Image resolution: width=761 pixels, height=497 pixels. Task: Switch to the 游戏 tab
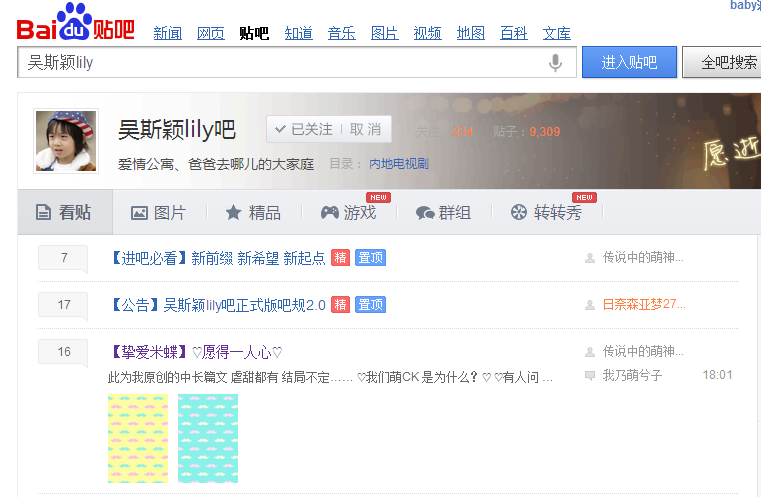click(348, 213)
